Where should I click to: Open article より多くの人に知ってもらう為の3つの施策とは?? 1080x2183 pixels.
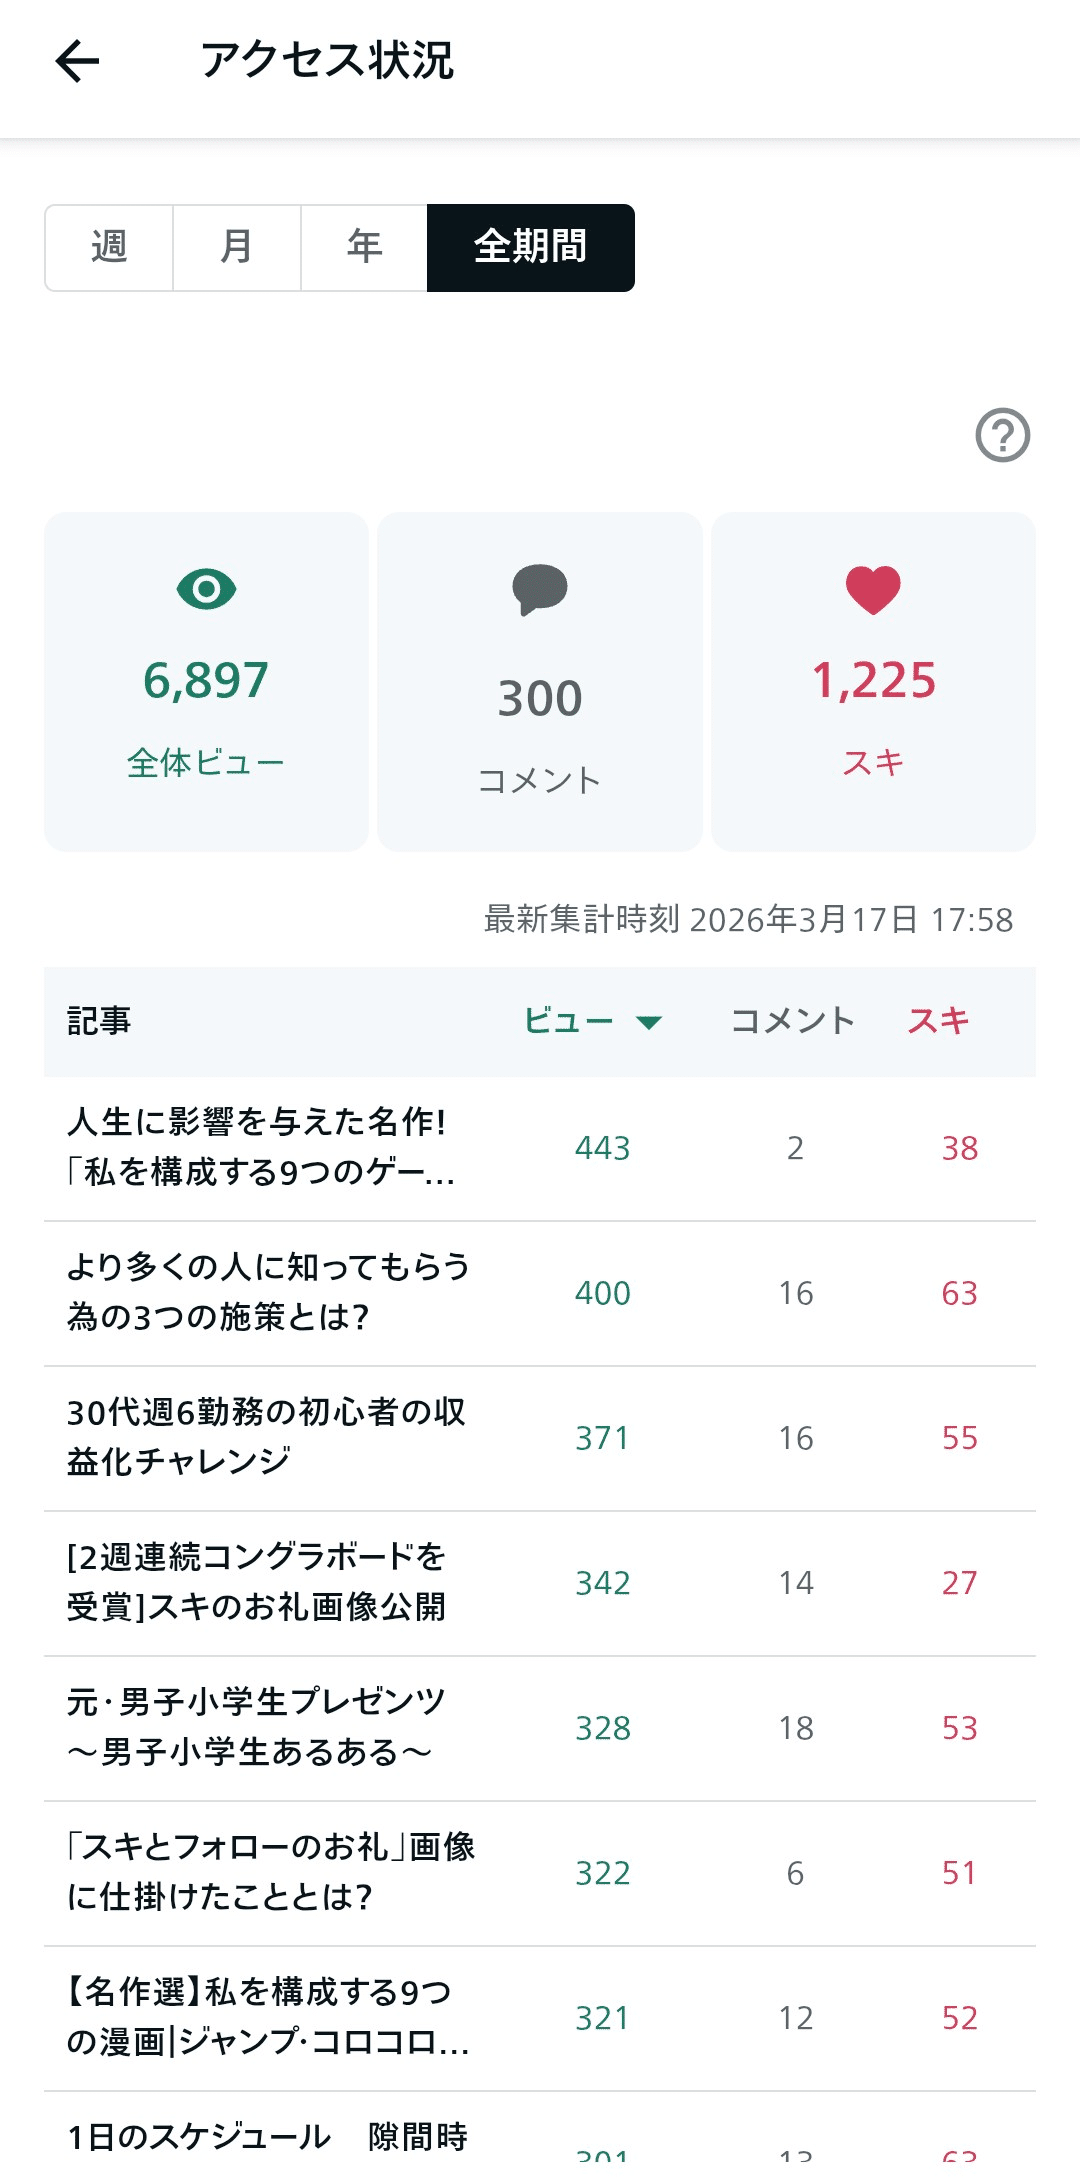coord(268,1292)
